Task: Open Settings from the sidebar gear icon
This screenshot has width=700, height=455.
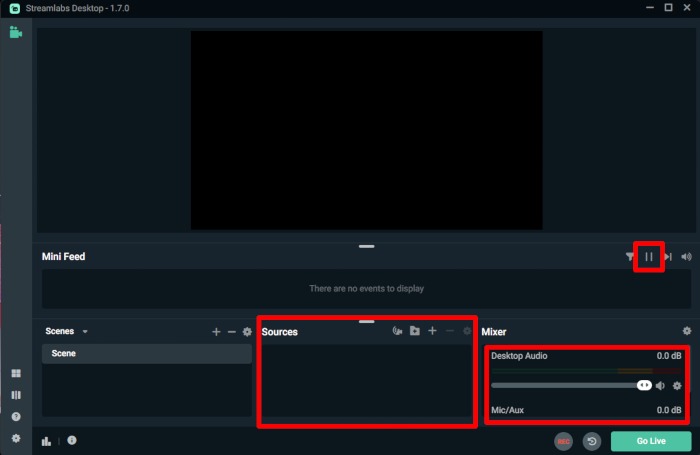Action: point(15,438)
